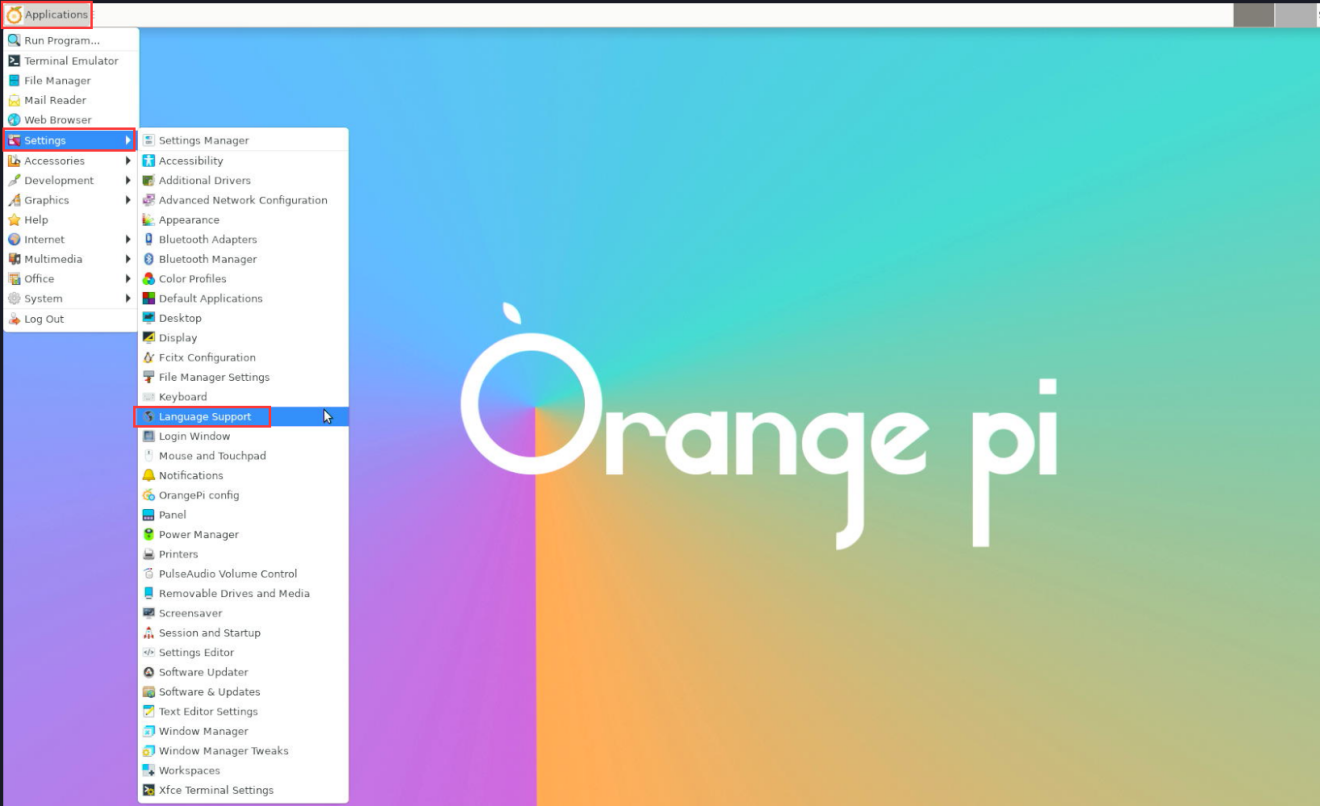Click the dark gray panel box top-right

coord(1254,15)
